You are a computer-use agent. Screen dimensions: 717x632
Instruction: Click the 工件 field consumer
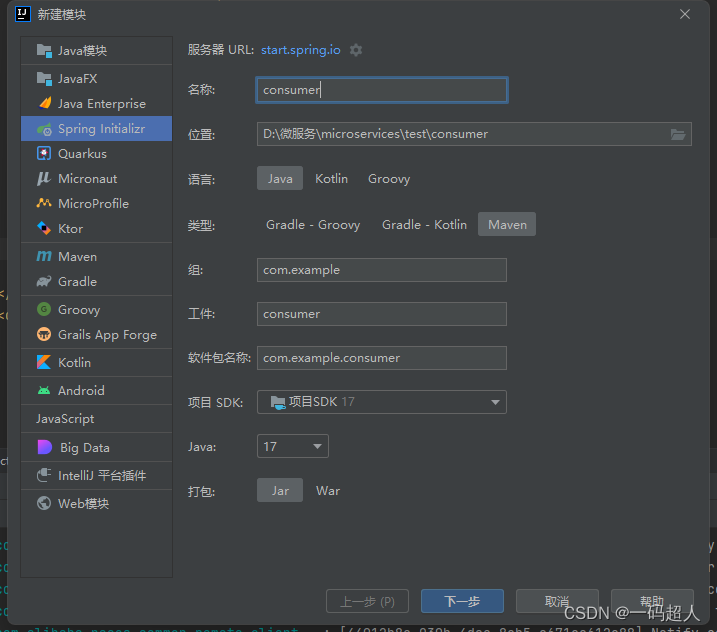point(382,314)
